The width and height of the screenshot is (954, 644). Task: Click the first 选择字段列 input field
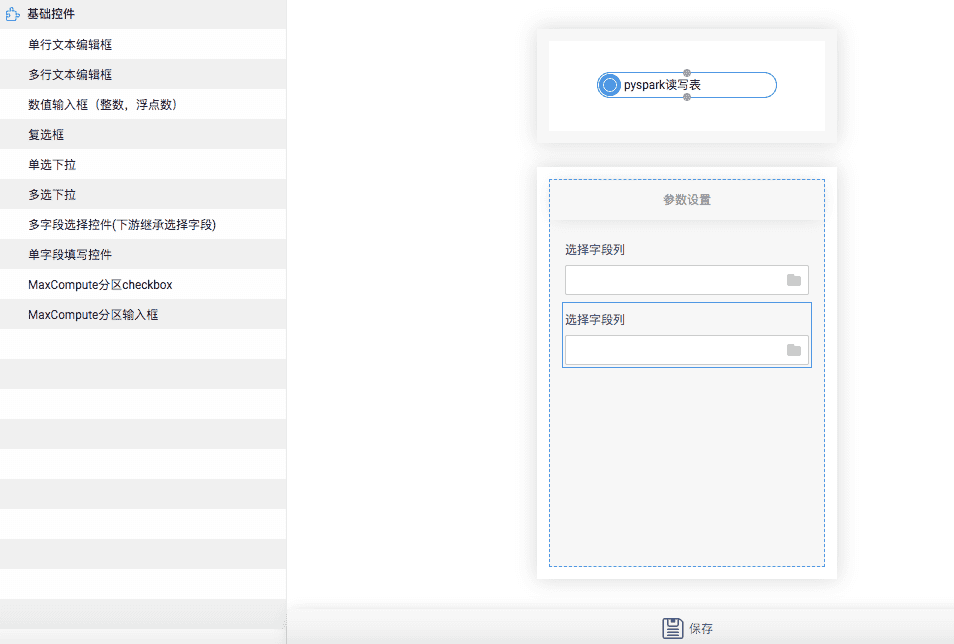(x=687, y=280)
